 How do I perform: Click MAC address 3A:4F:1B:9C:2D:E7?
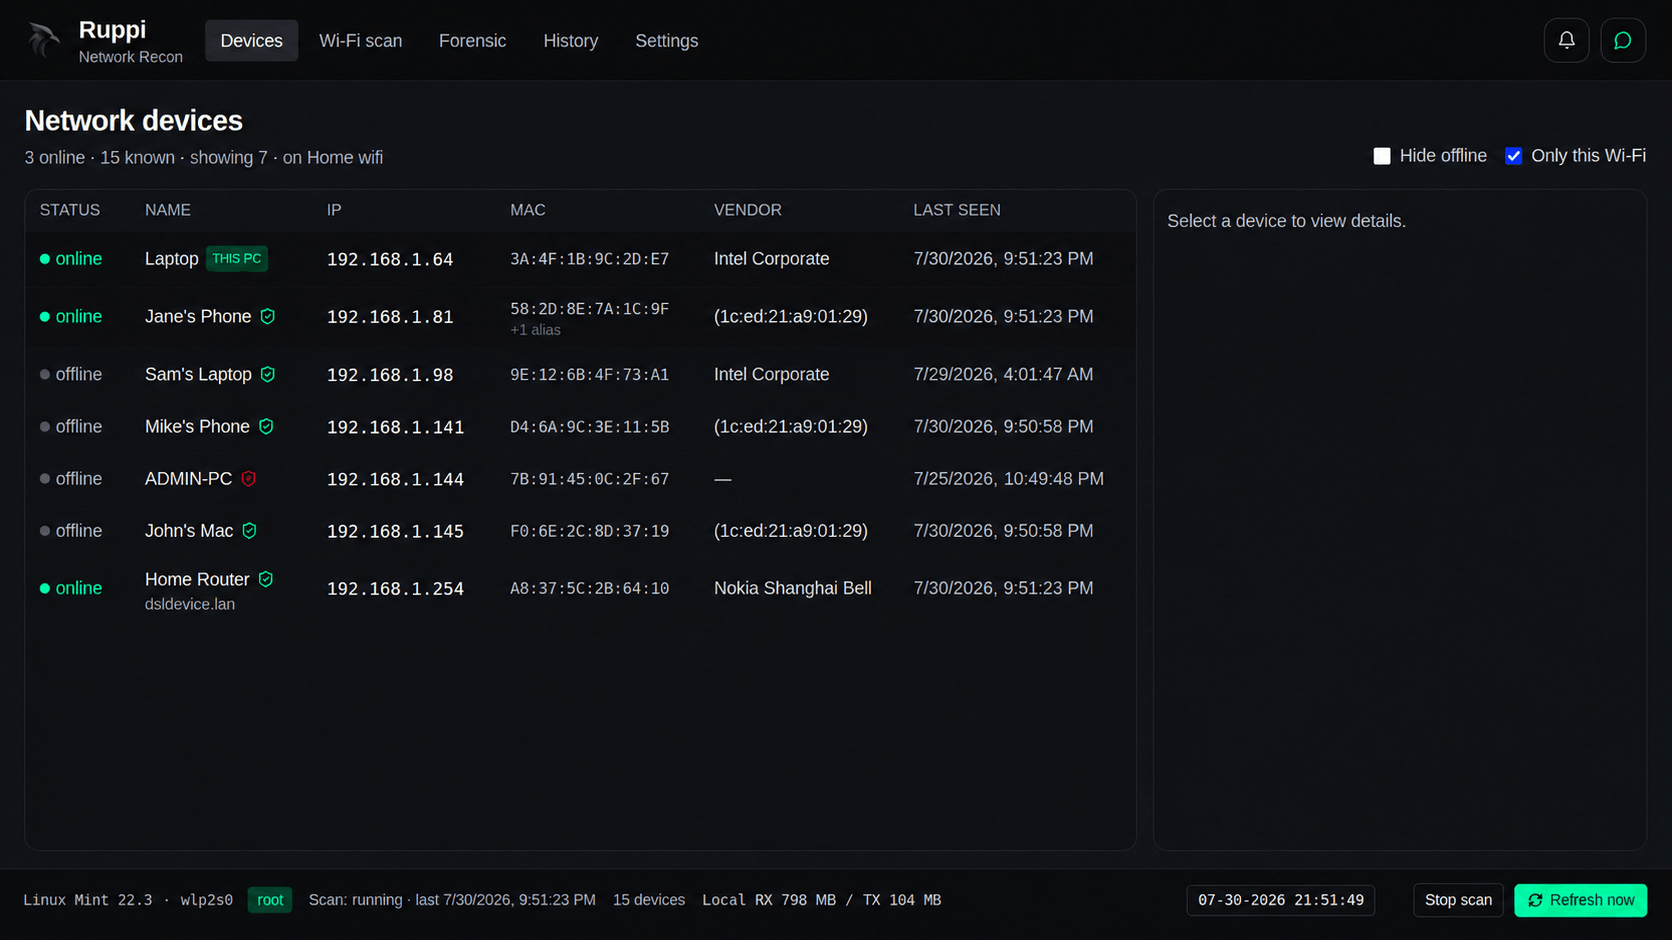589,259
